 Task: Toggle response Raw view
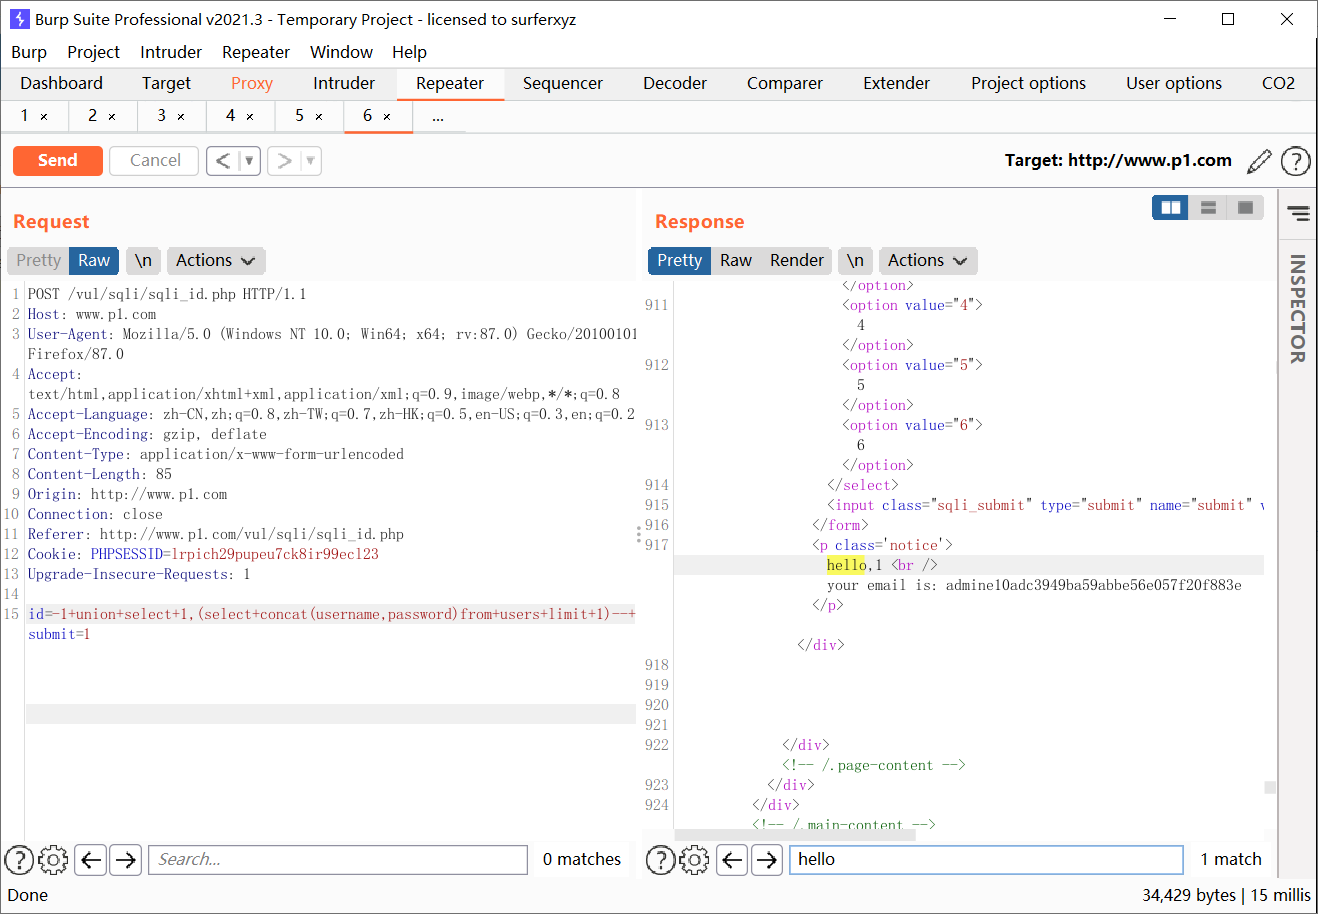click(736, 260)
